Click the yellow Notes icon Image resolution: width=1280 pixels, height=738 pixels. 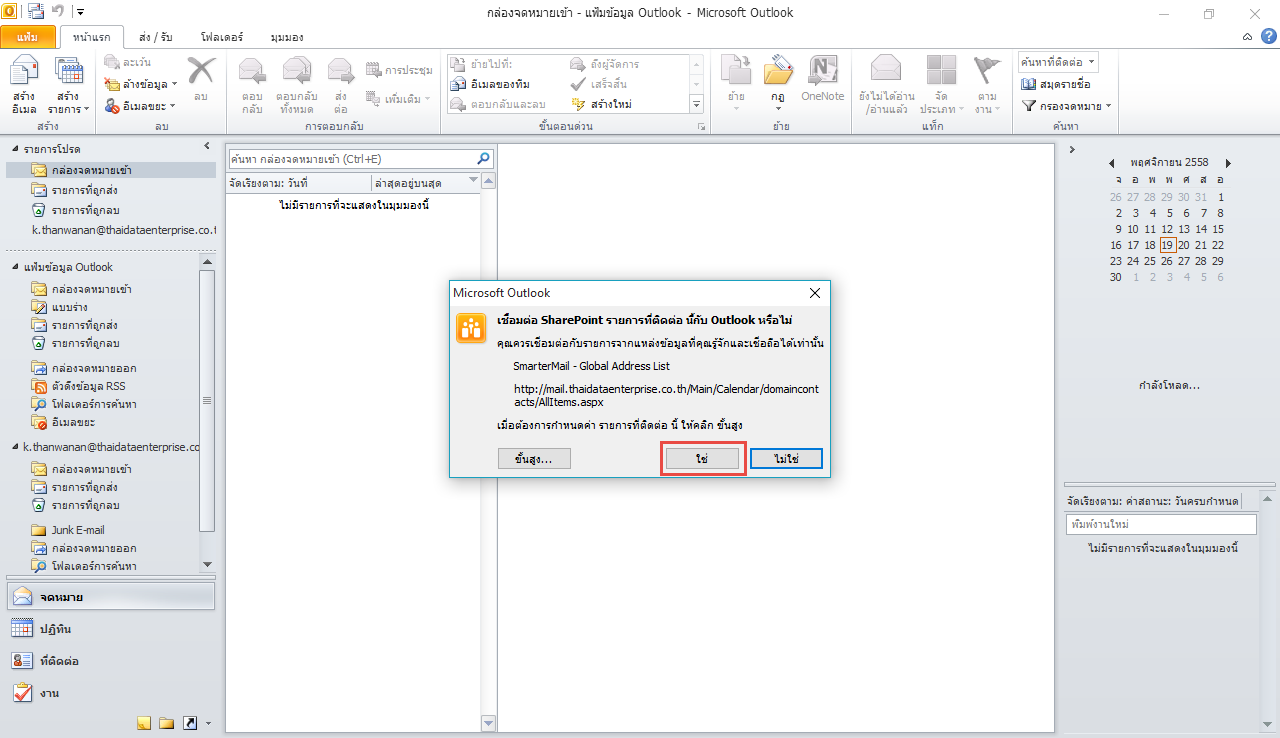[144, 722]
